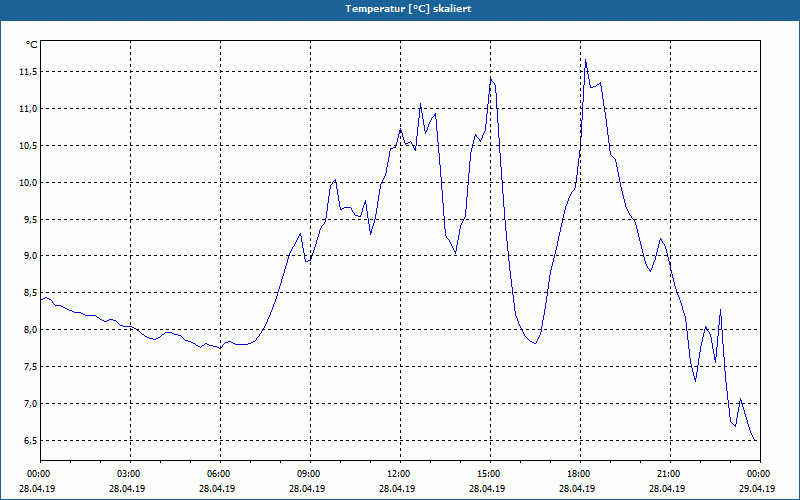
Task: Select the '7,0' y-axis label
Action: (30, 404)
